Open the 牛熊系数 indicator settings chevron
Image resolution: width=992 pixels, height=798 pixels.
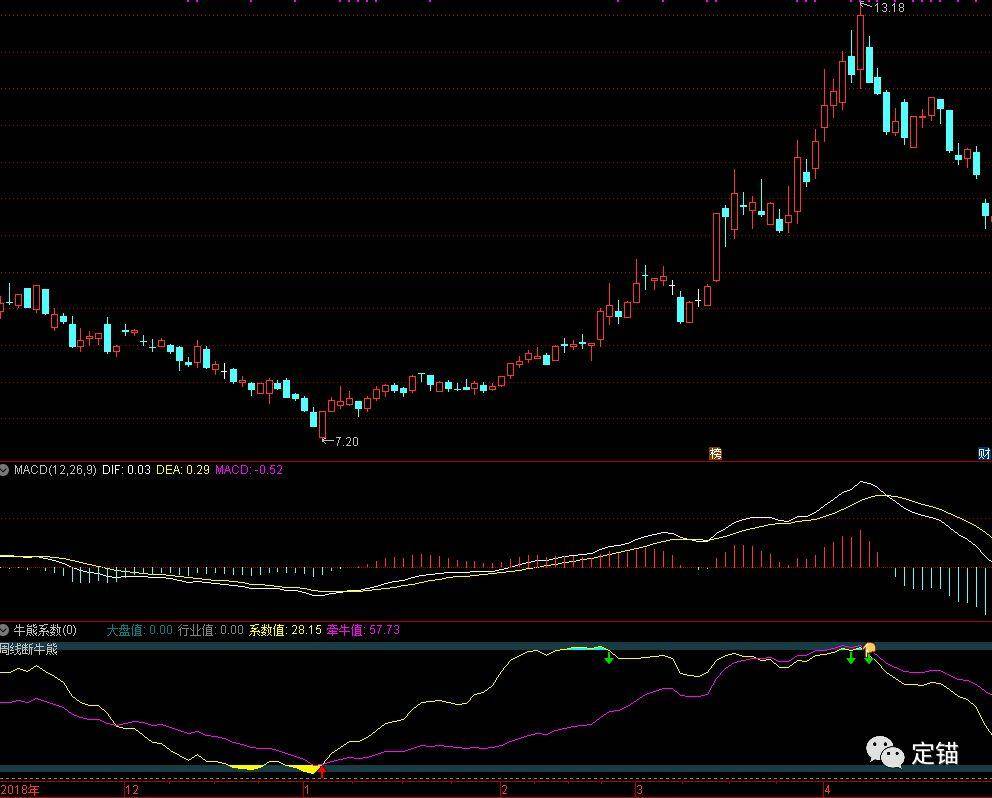click(4, 630)
